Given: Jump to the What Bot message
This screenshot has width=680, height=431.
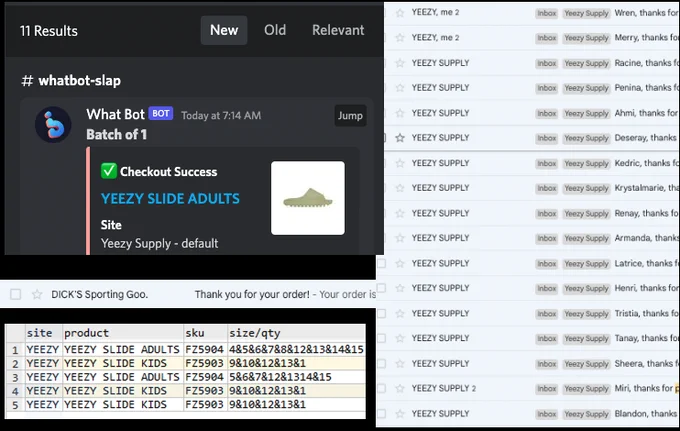Looking at the screenshot, I should (x=350, y=116).
